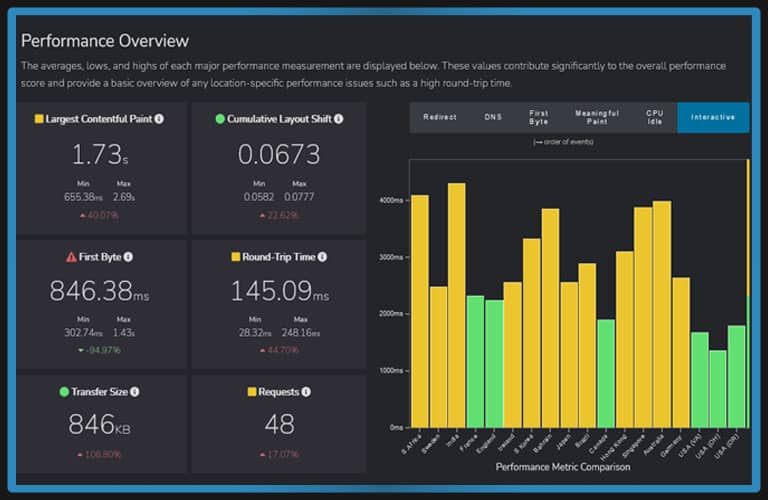The height and width of the screenshot is (500, 768).
Task: Select the Interactive tab
Action: (x=713, y=118)
